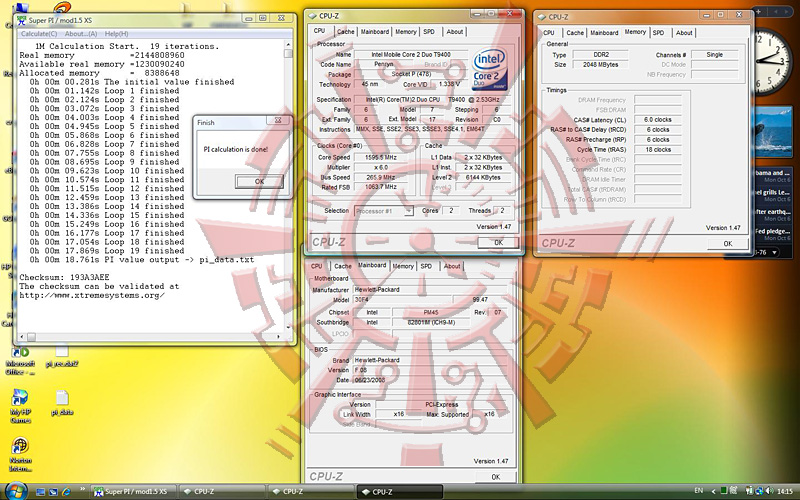Click the sidebar analog clock gadget
This screenshot has height=500, width=800.
[x=772, y=62]
